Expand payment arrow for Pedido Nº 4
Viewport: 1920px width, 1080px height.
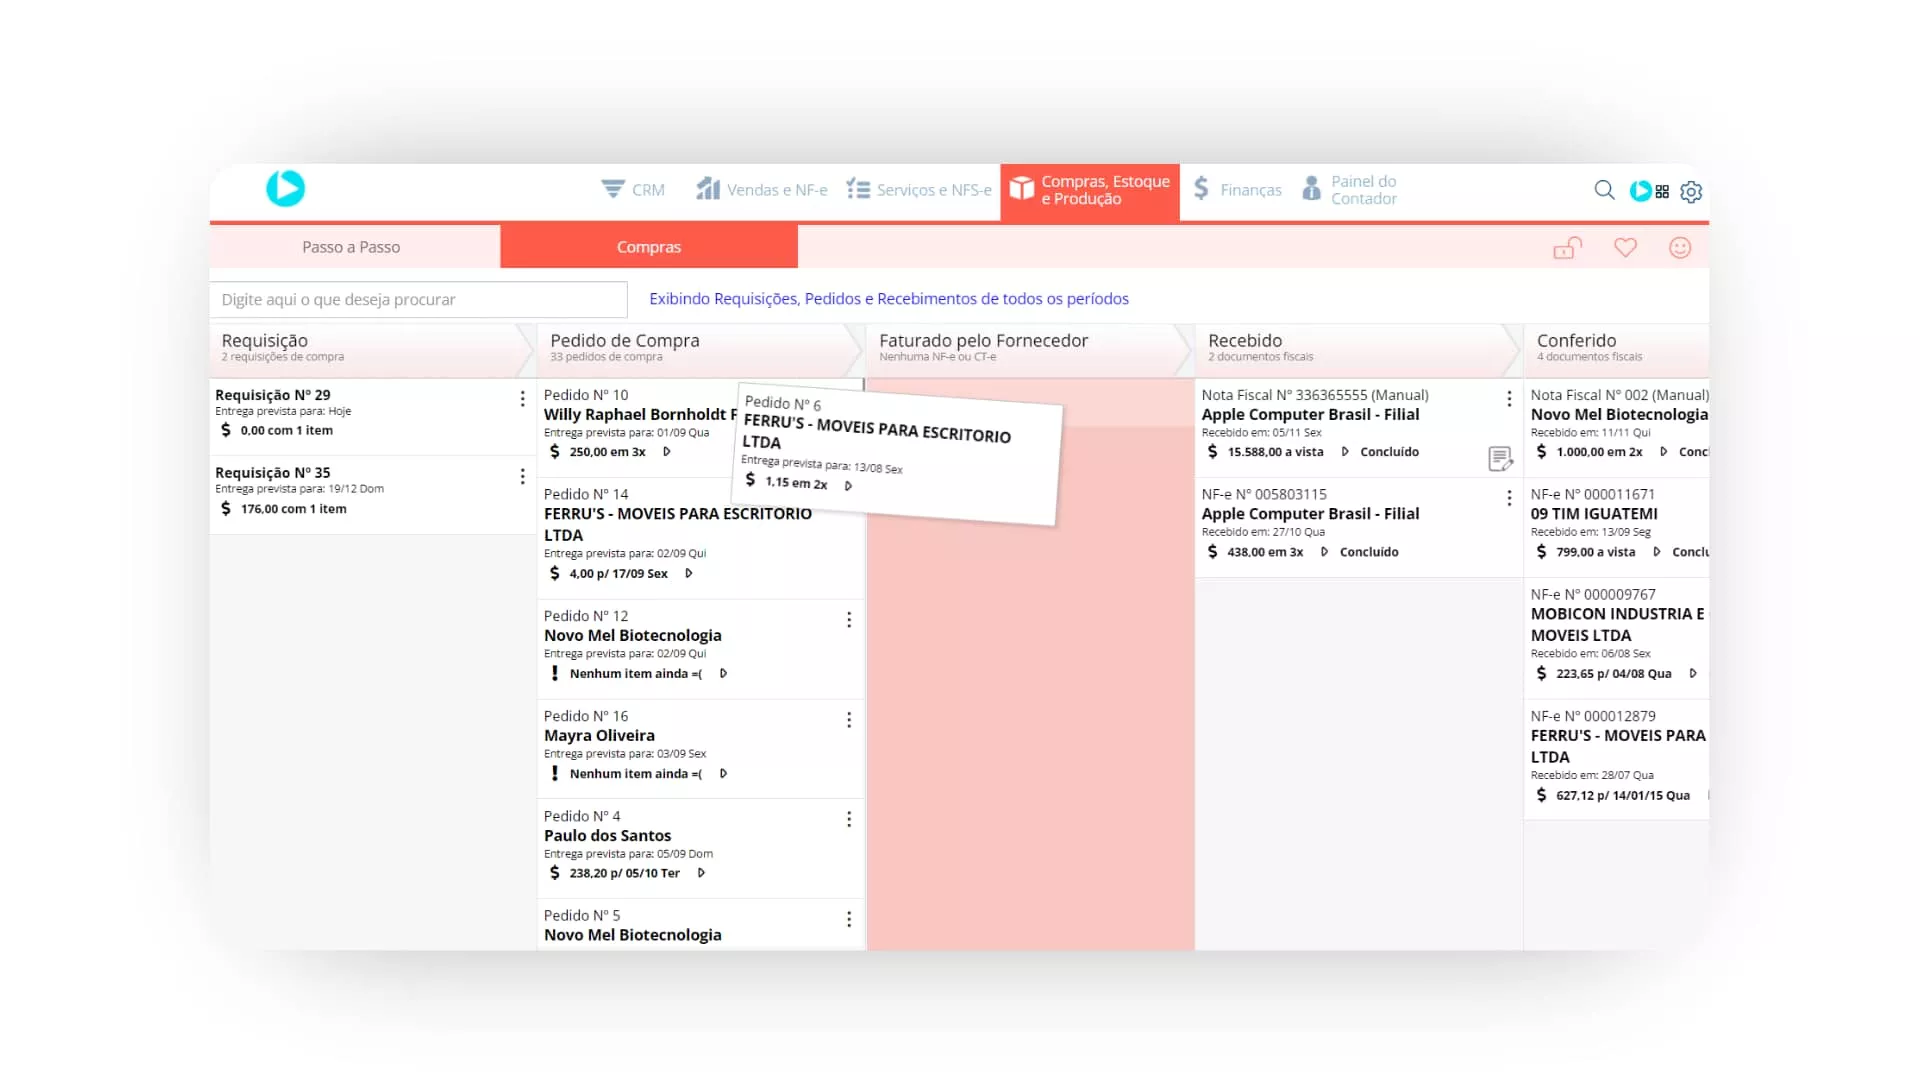pyautogui.click(x=701, y=873)
